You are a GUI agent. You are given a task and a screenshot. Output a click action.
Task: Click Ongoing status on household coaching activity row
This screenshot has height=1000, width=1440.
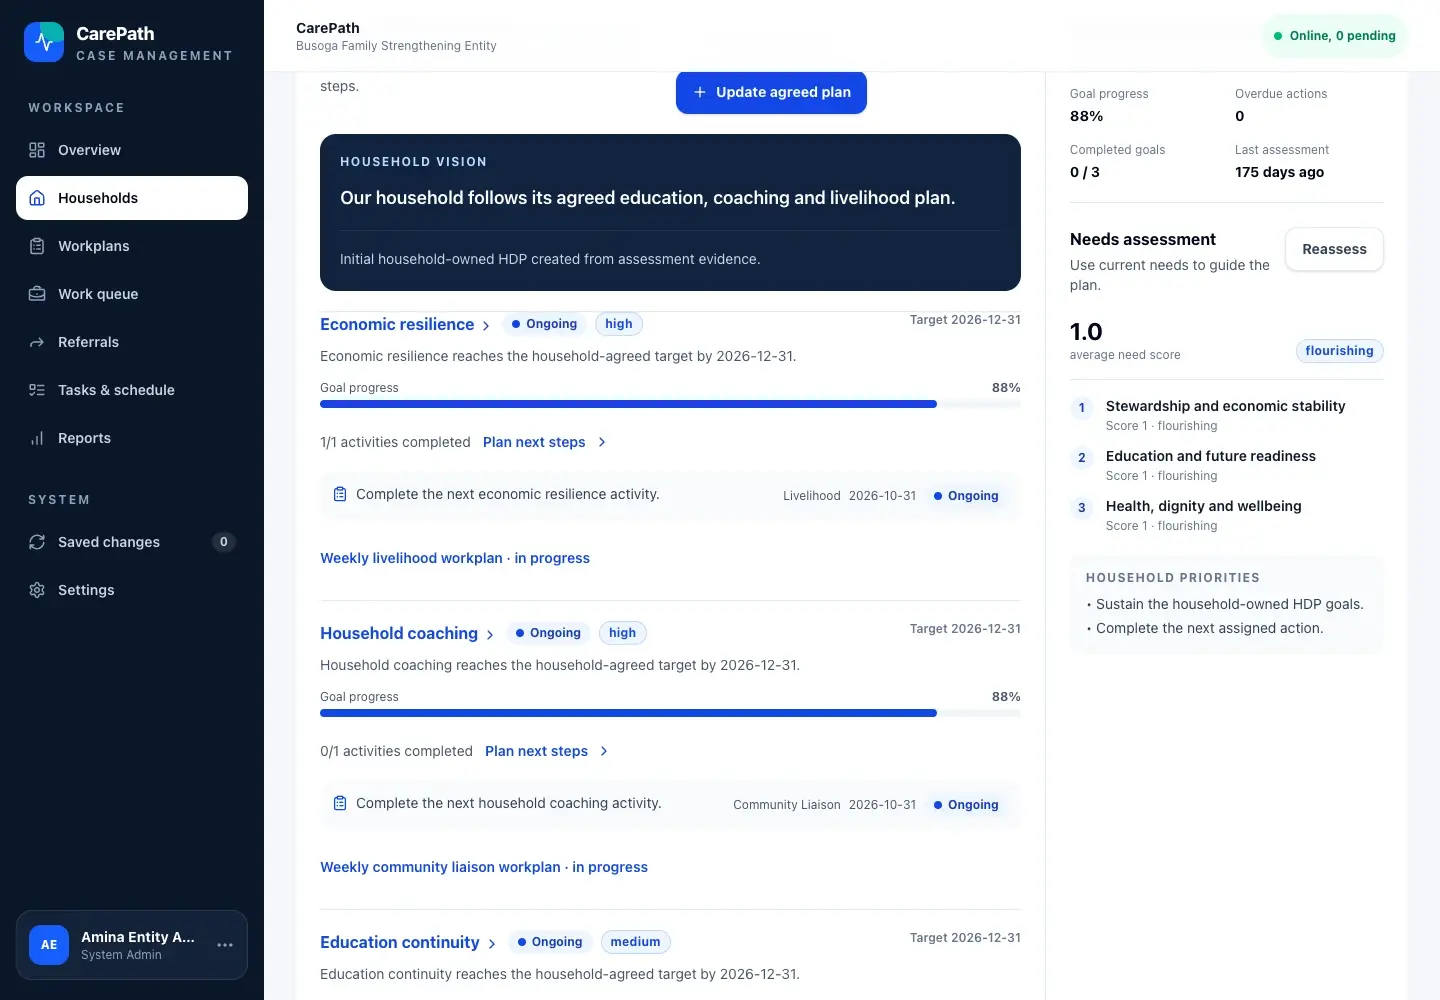(966, 805)
